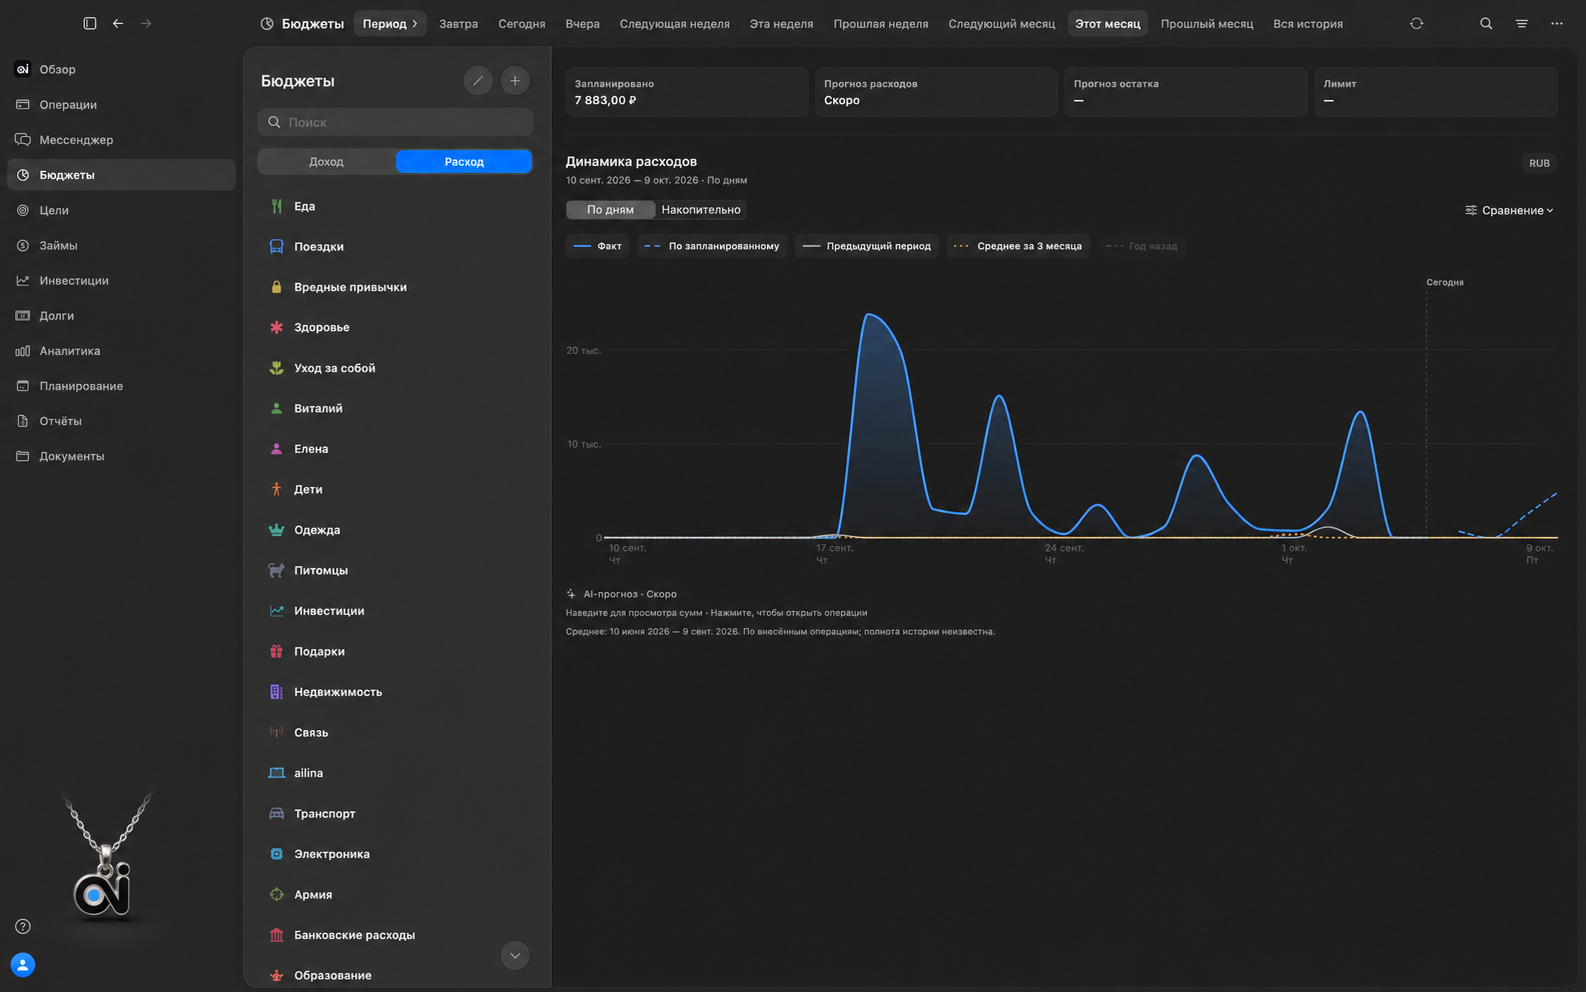This screenshot has width=1586, height=992.
Task: Click the pencil edit budgets button
Action: point(478,81)
